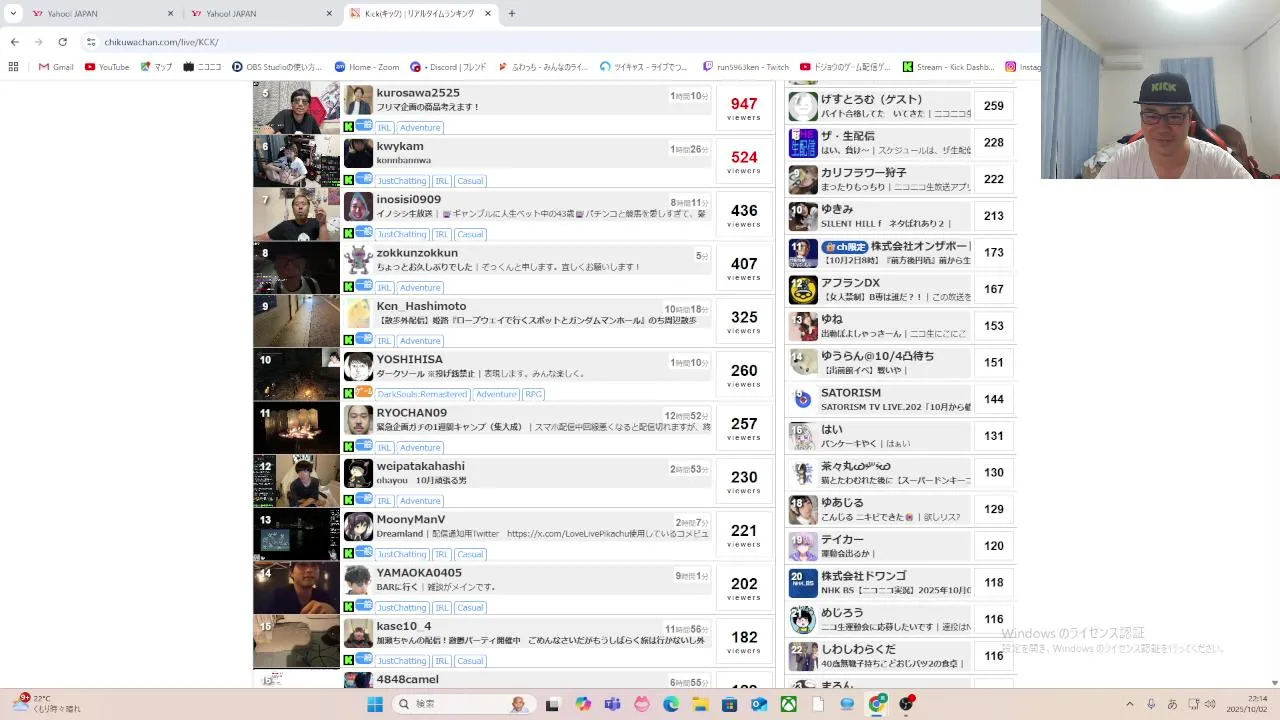Open File Explorer from taskbar
Screen dimensions: 1280x720
click(700, 704)
